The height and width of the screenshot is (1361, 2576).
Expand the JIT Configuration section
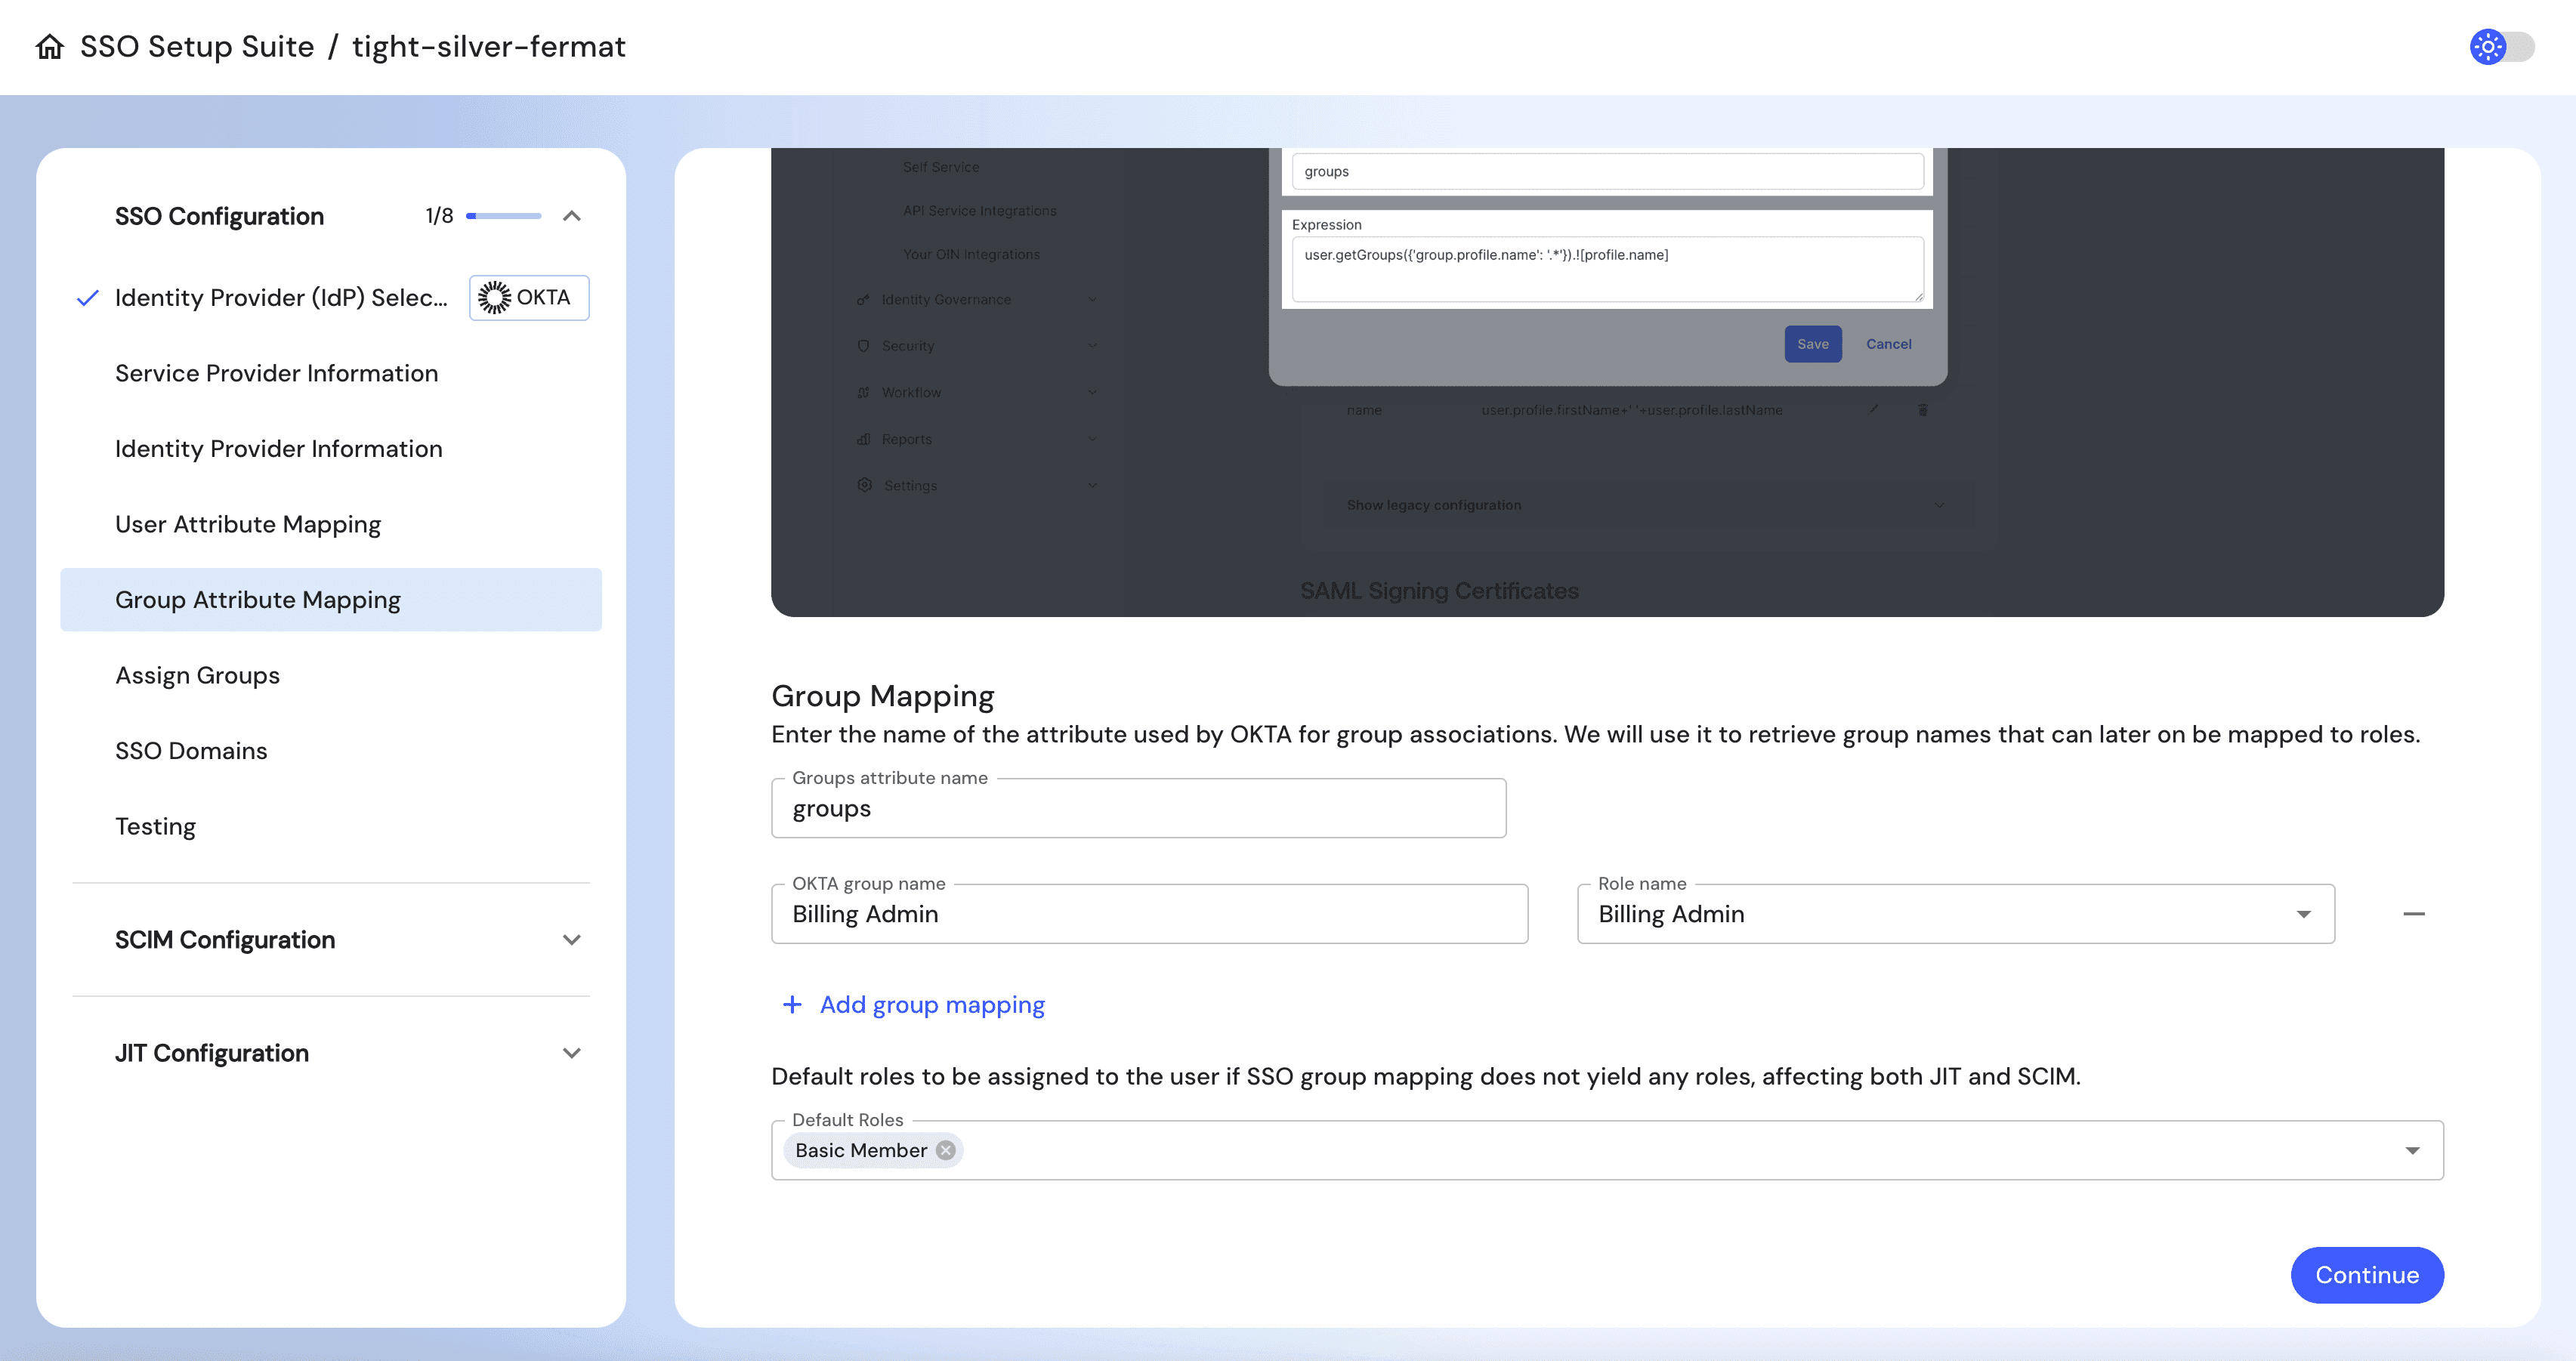pos(572,1053)
